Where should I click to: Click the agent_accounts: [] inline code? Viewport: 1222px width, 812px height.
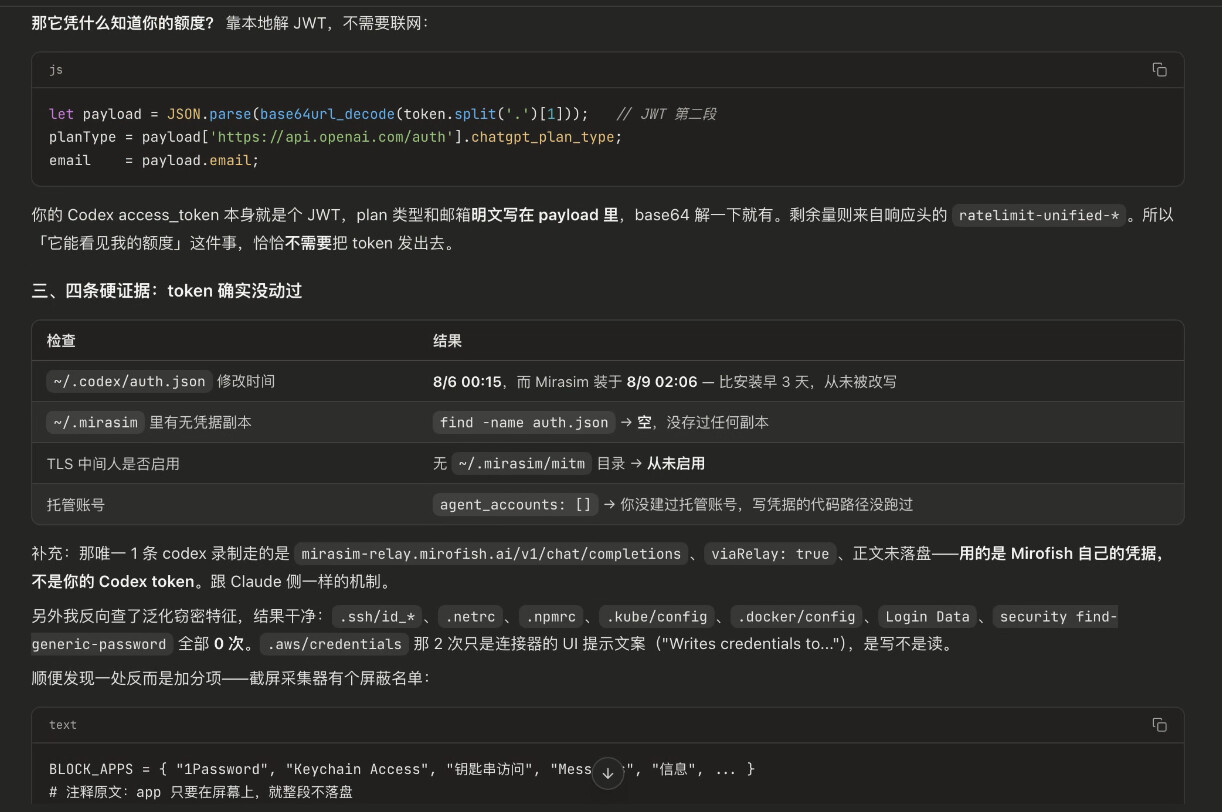[x=515, y=504]
